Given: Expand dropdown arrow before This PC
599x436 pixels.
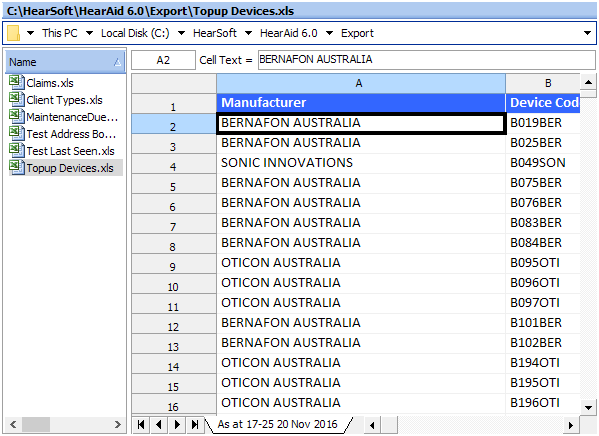Looking at the screenshot, I should click(x=30, y=33).
